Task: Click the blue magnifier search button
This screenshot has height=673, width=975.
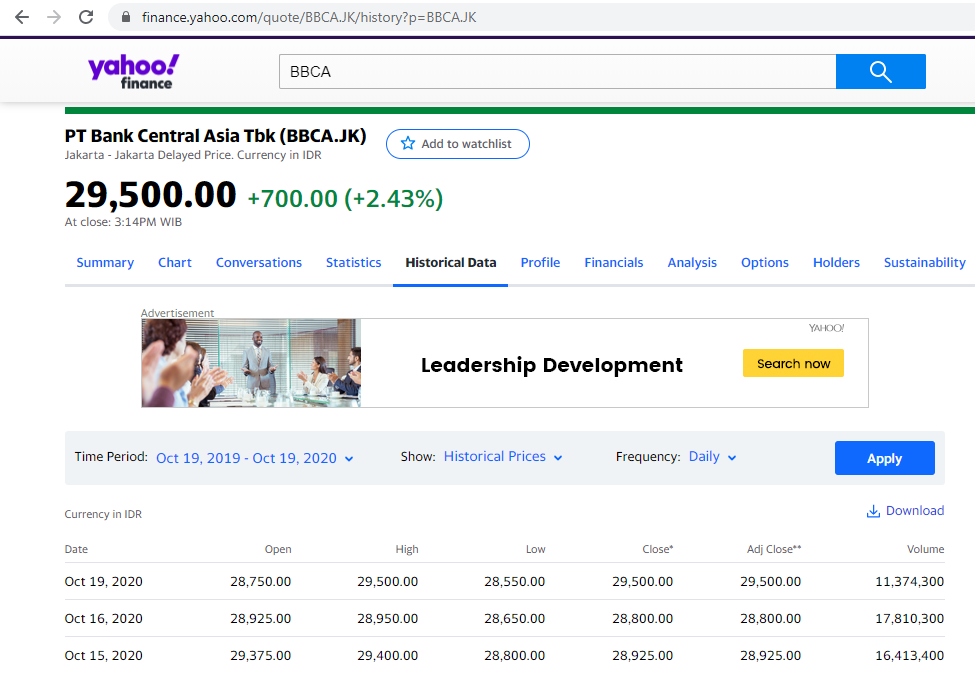Action: (x=880, y=72)
